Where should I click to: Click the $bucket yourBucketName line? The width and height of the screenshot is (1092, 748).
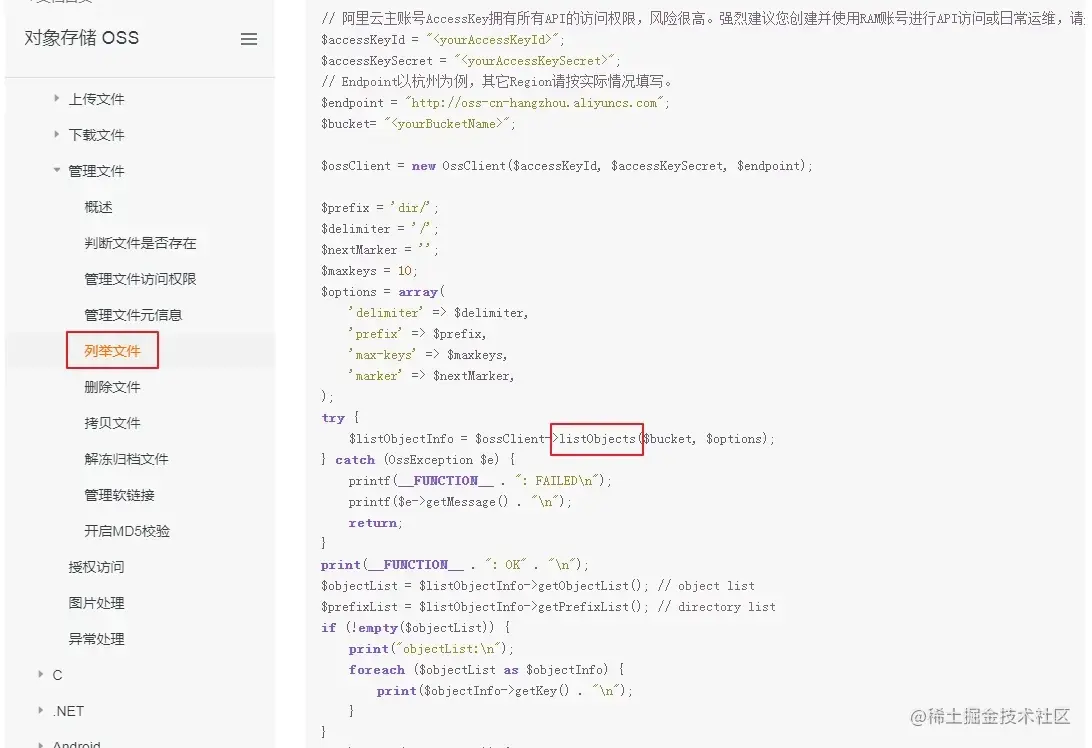tap(418, 123)
